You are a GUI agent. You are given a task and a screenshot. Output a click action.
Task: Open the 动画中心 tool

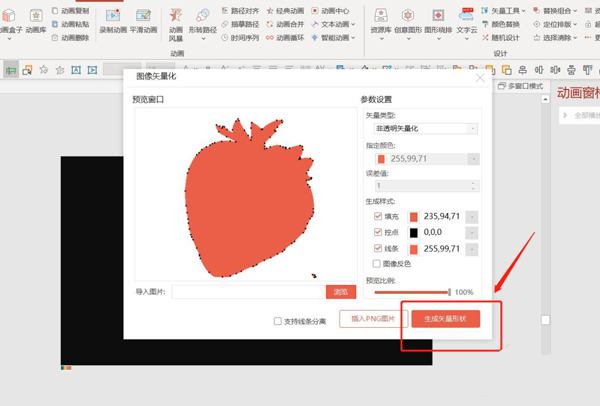[330, 11]
